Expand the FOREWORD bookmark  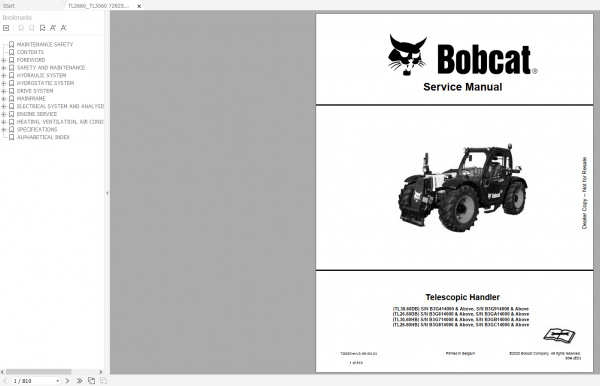coord(3,60)
